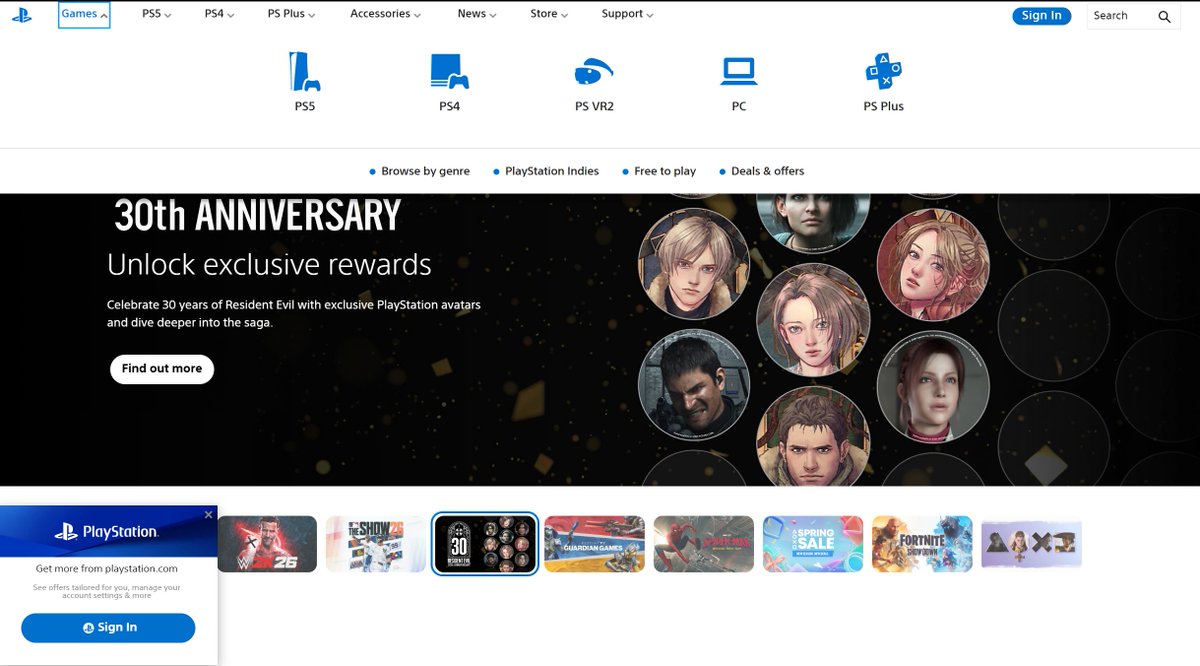Click the PlayStation logo in header
Screen dimensions: 1200x666
pyautogui.click(x=21, y=15)
